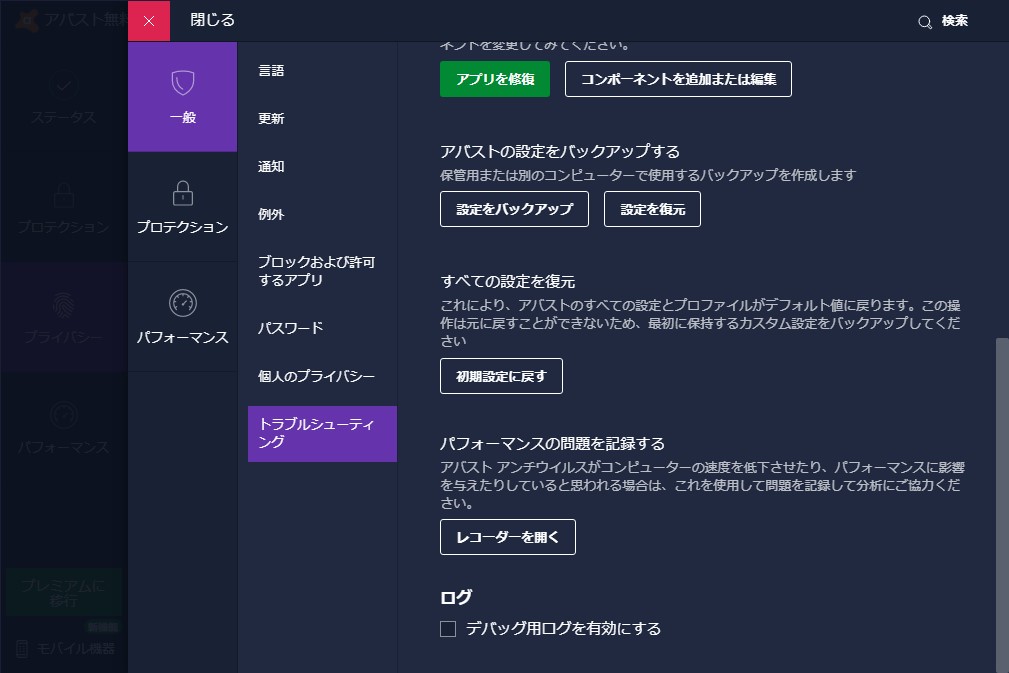Image resolution: width=1009 pixels, height=673 pixels.
Task: Click 初期設定に戻す to restore defaults
Action: pyautogui.click(x=500, y=375)
